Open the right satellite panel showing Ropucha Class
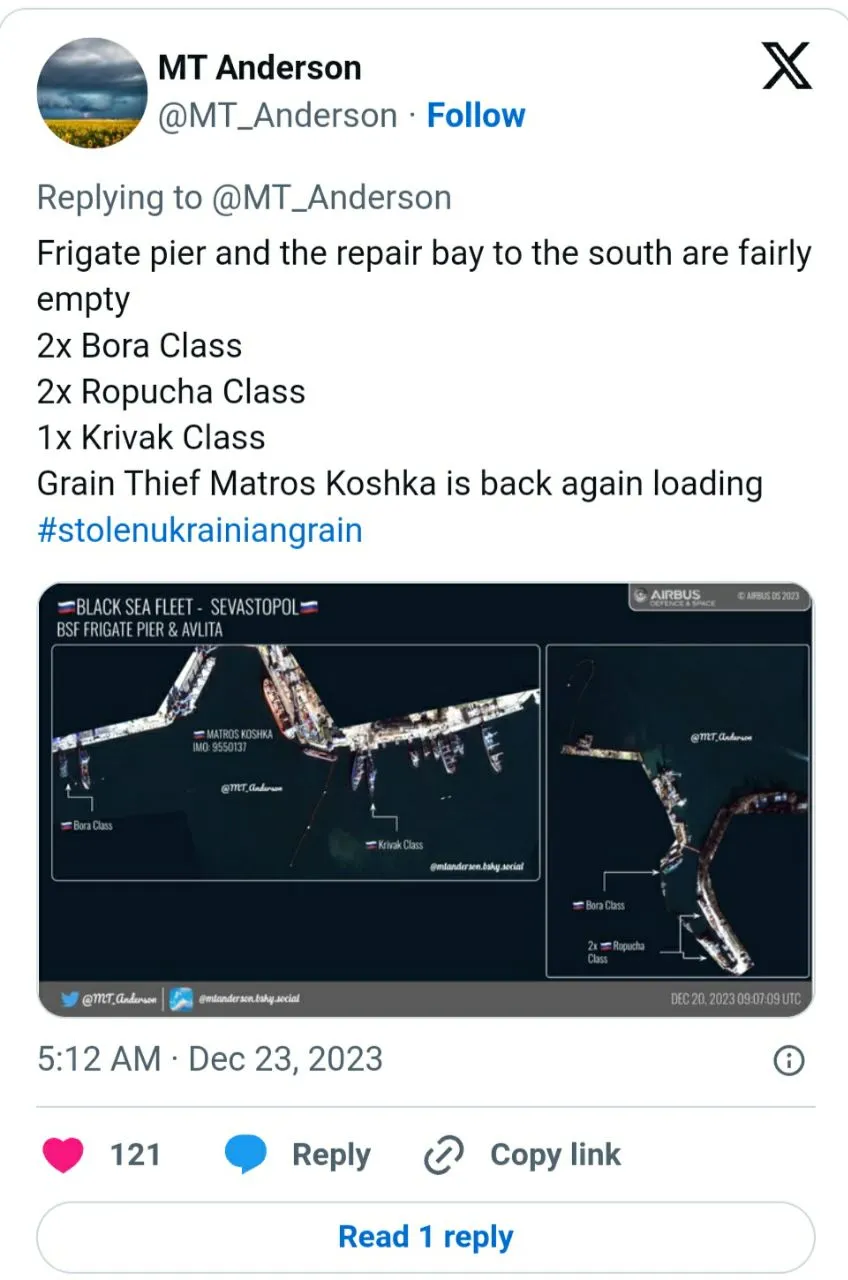 tap(677, 810)
